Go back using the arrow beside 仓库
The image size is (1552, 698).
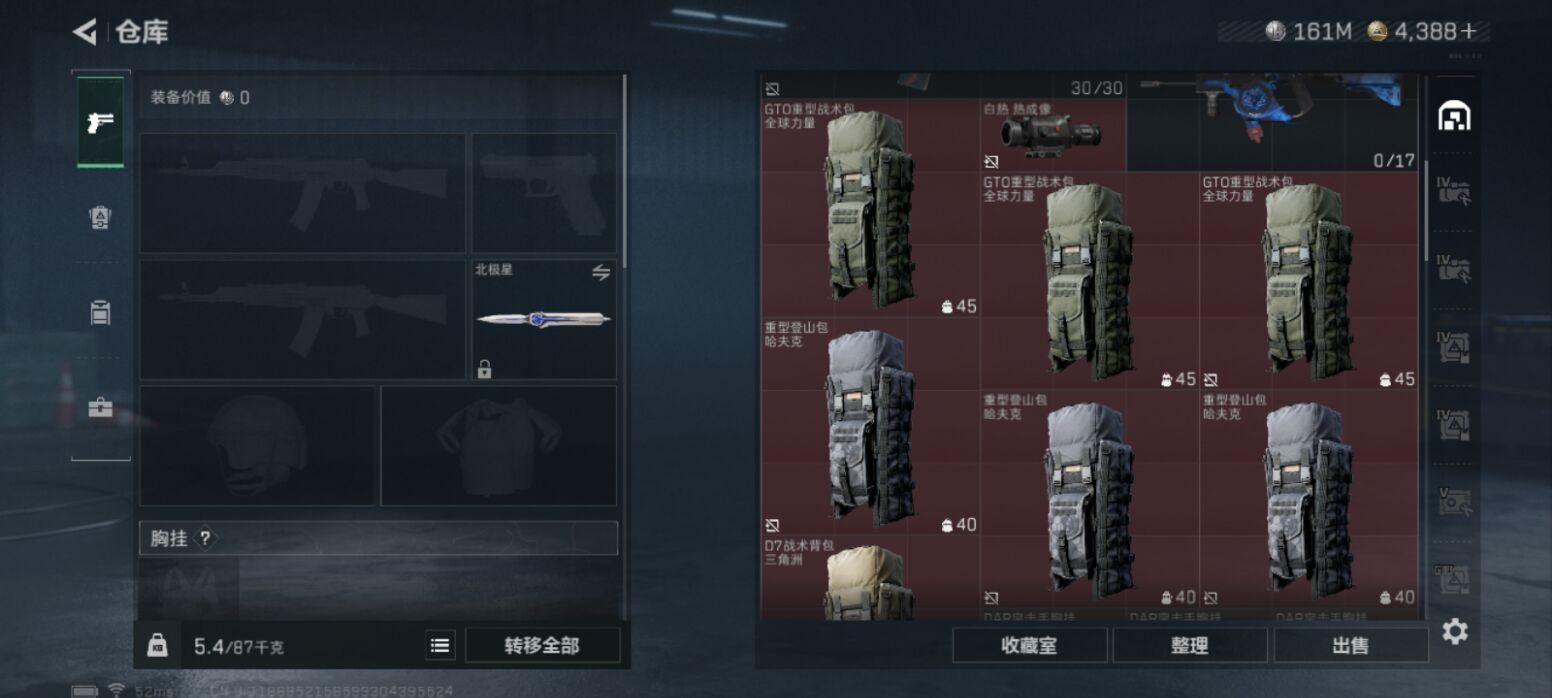tap(85, 32)
